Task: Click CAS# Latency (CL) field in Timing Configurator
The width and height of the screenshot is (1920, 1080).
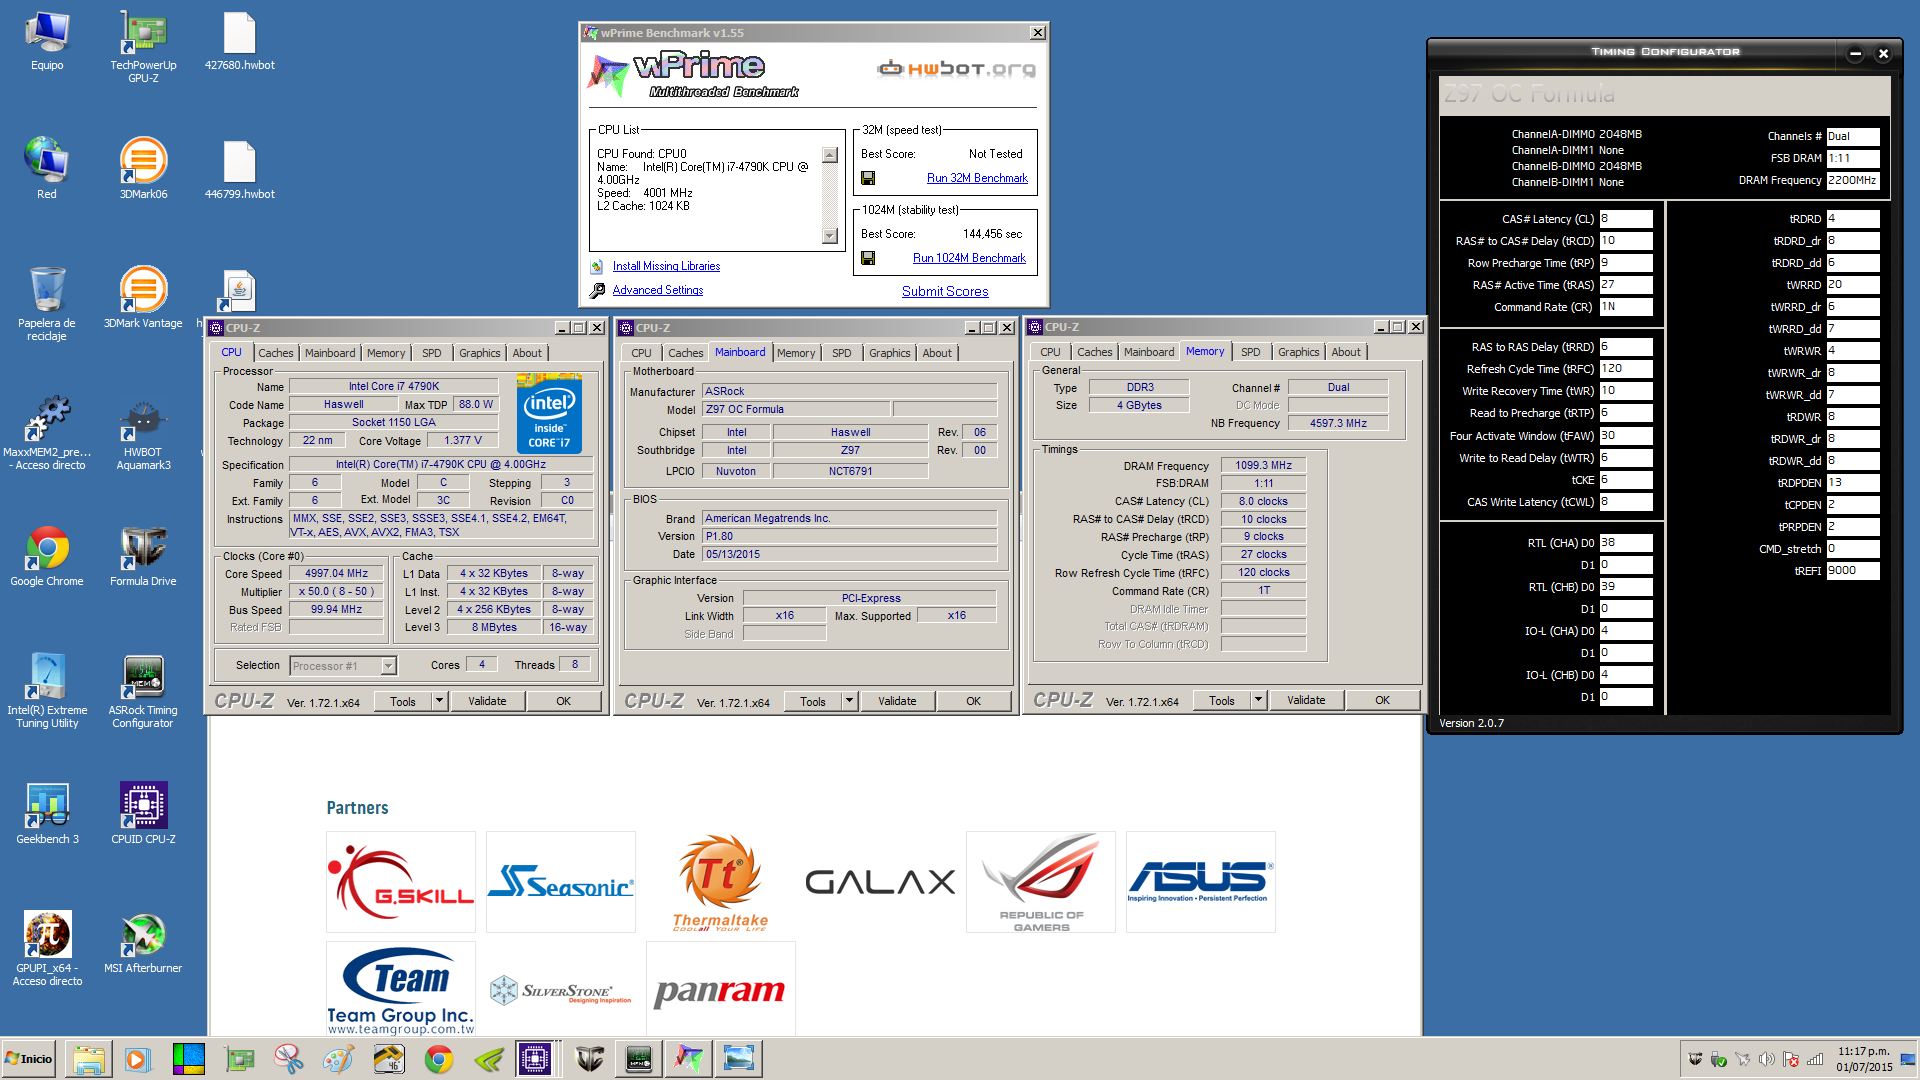Action: [x=1626, y=219]
